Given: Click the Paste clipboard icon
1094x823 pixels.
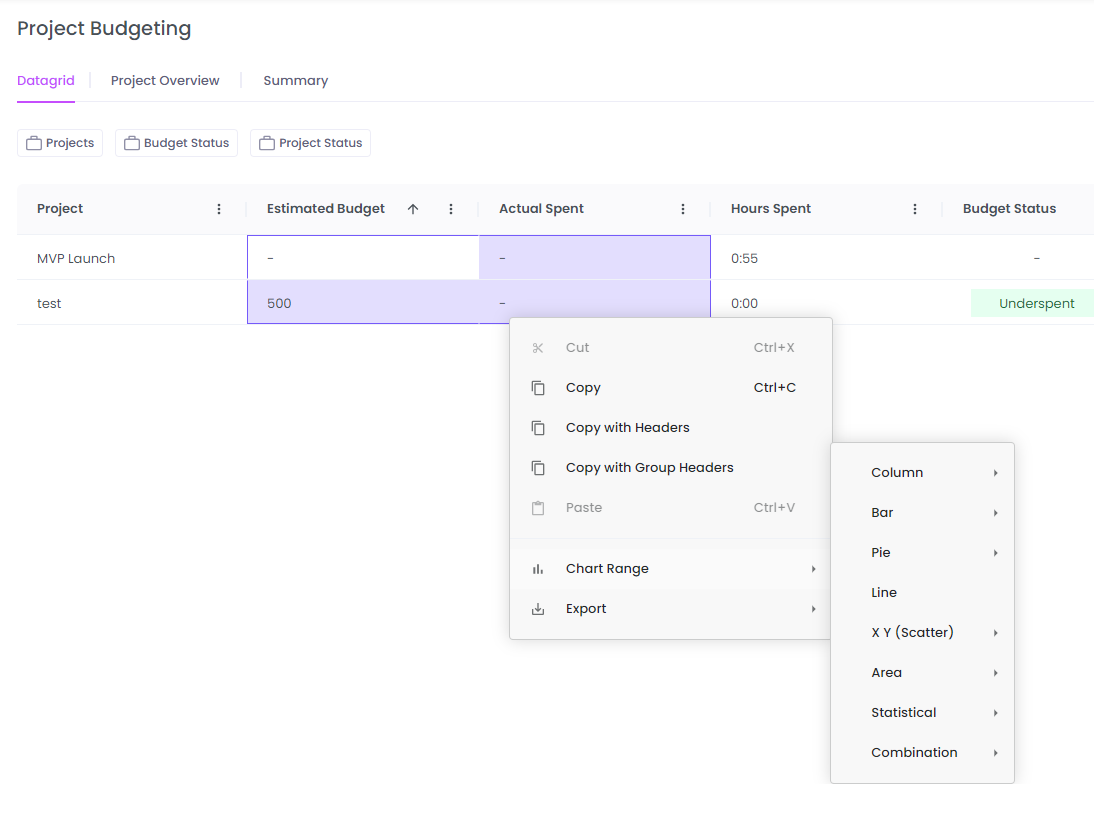Looking at the screenshot, I should [538, 507].
